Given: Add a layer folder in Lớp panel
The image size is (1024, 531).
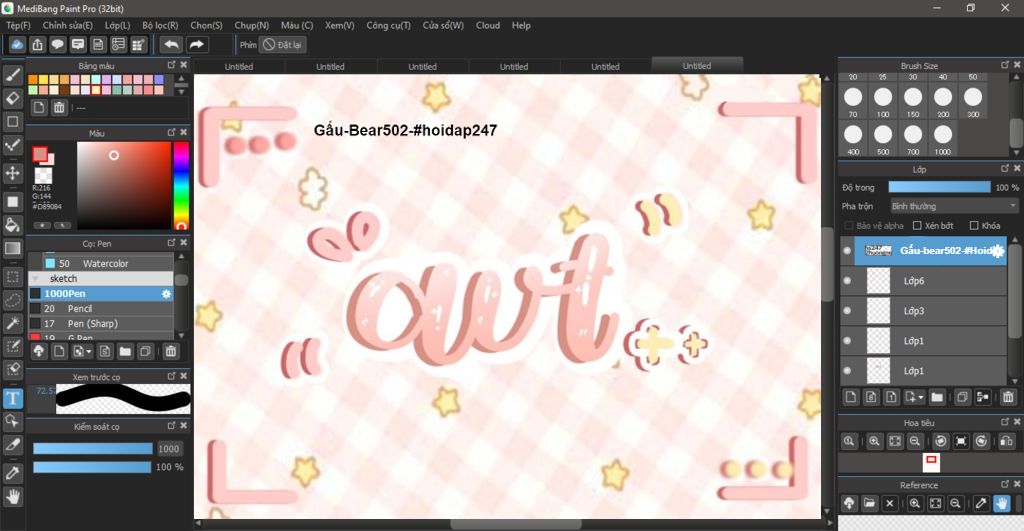Looking at the screenshot, I should pos(937,396).
